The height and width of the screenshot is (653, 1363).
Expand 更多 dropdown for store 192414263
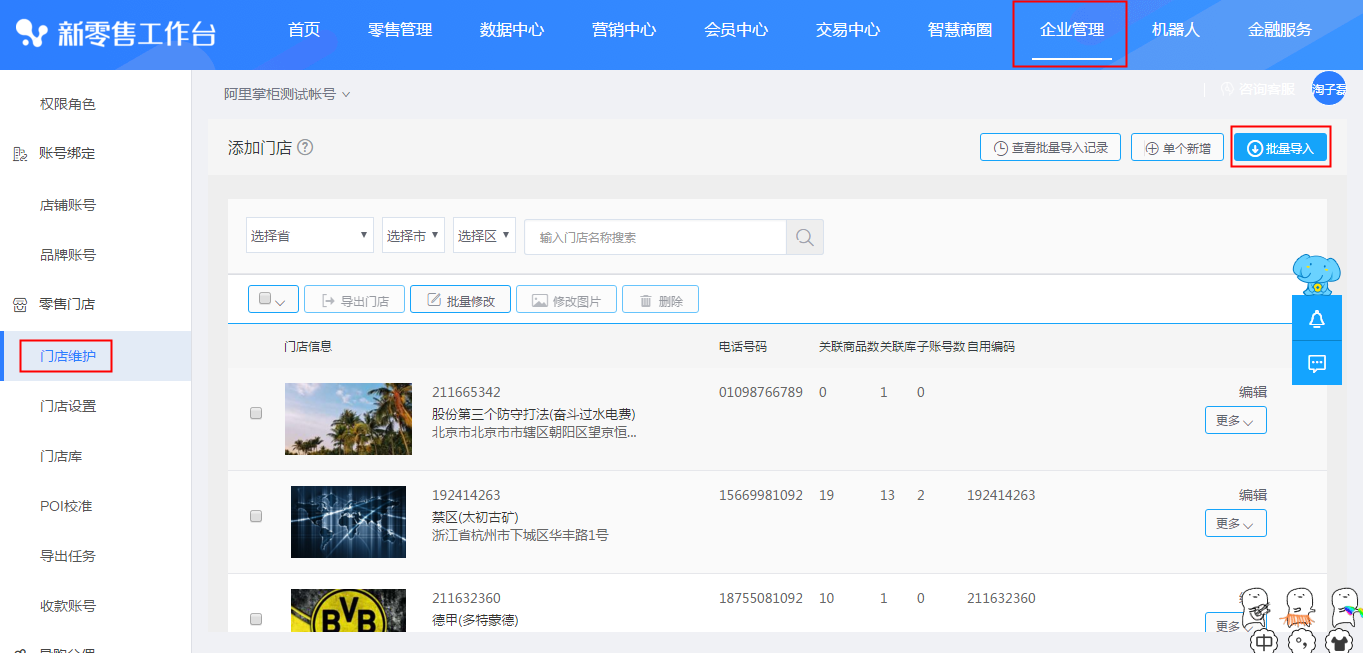(1236, 523)
